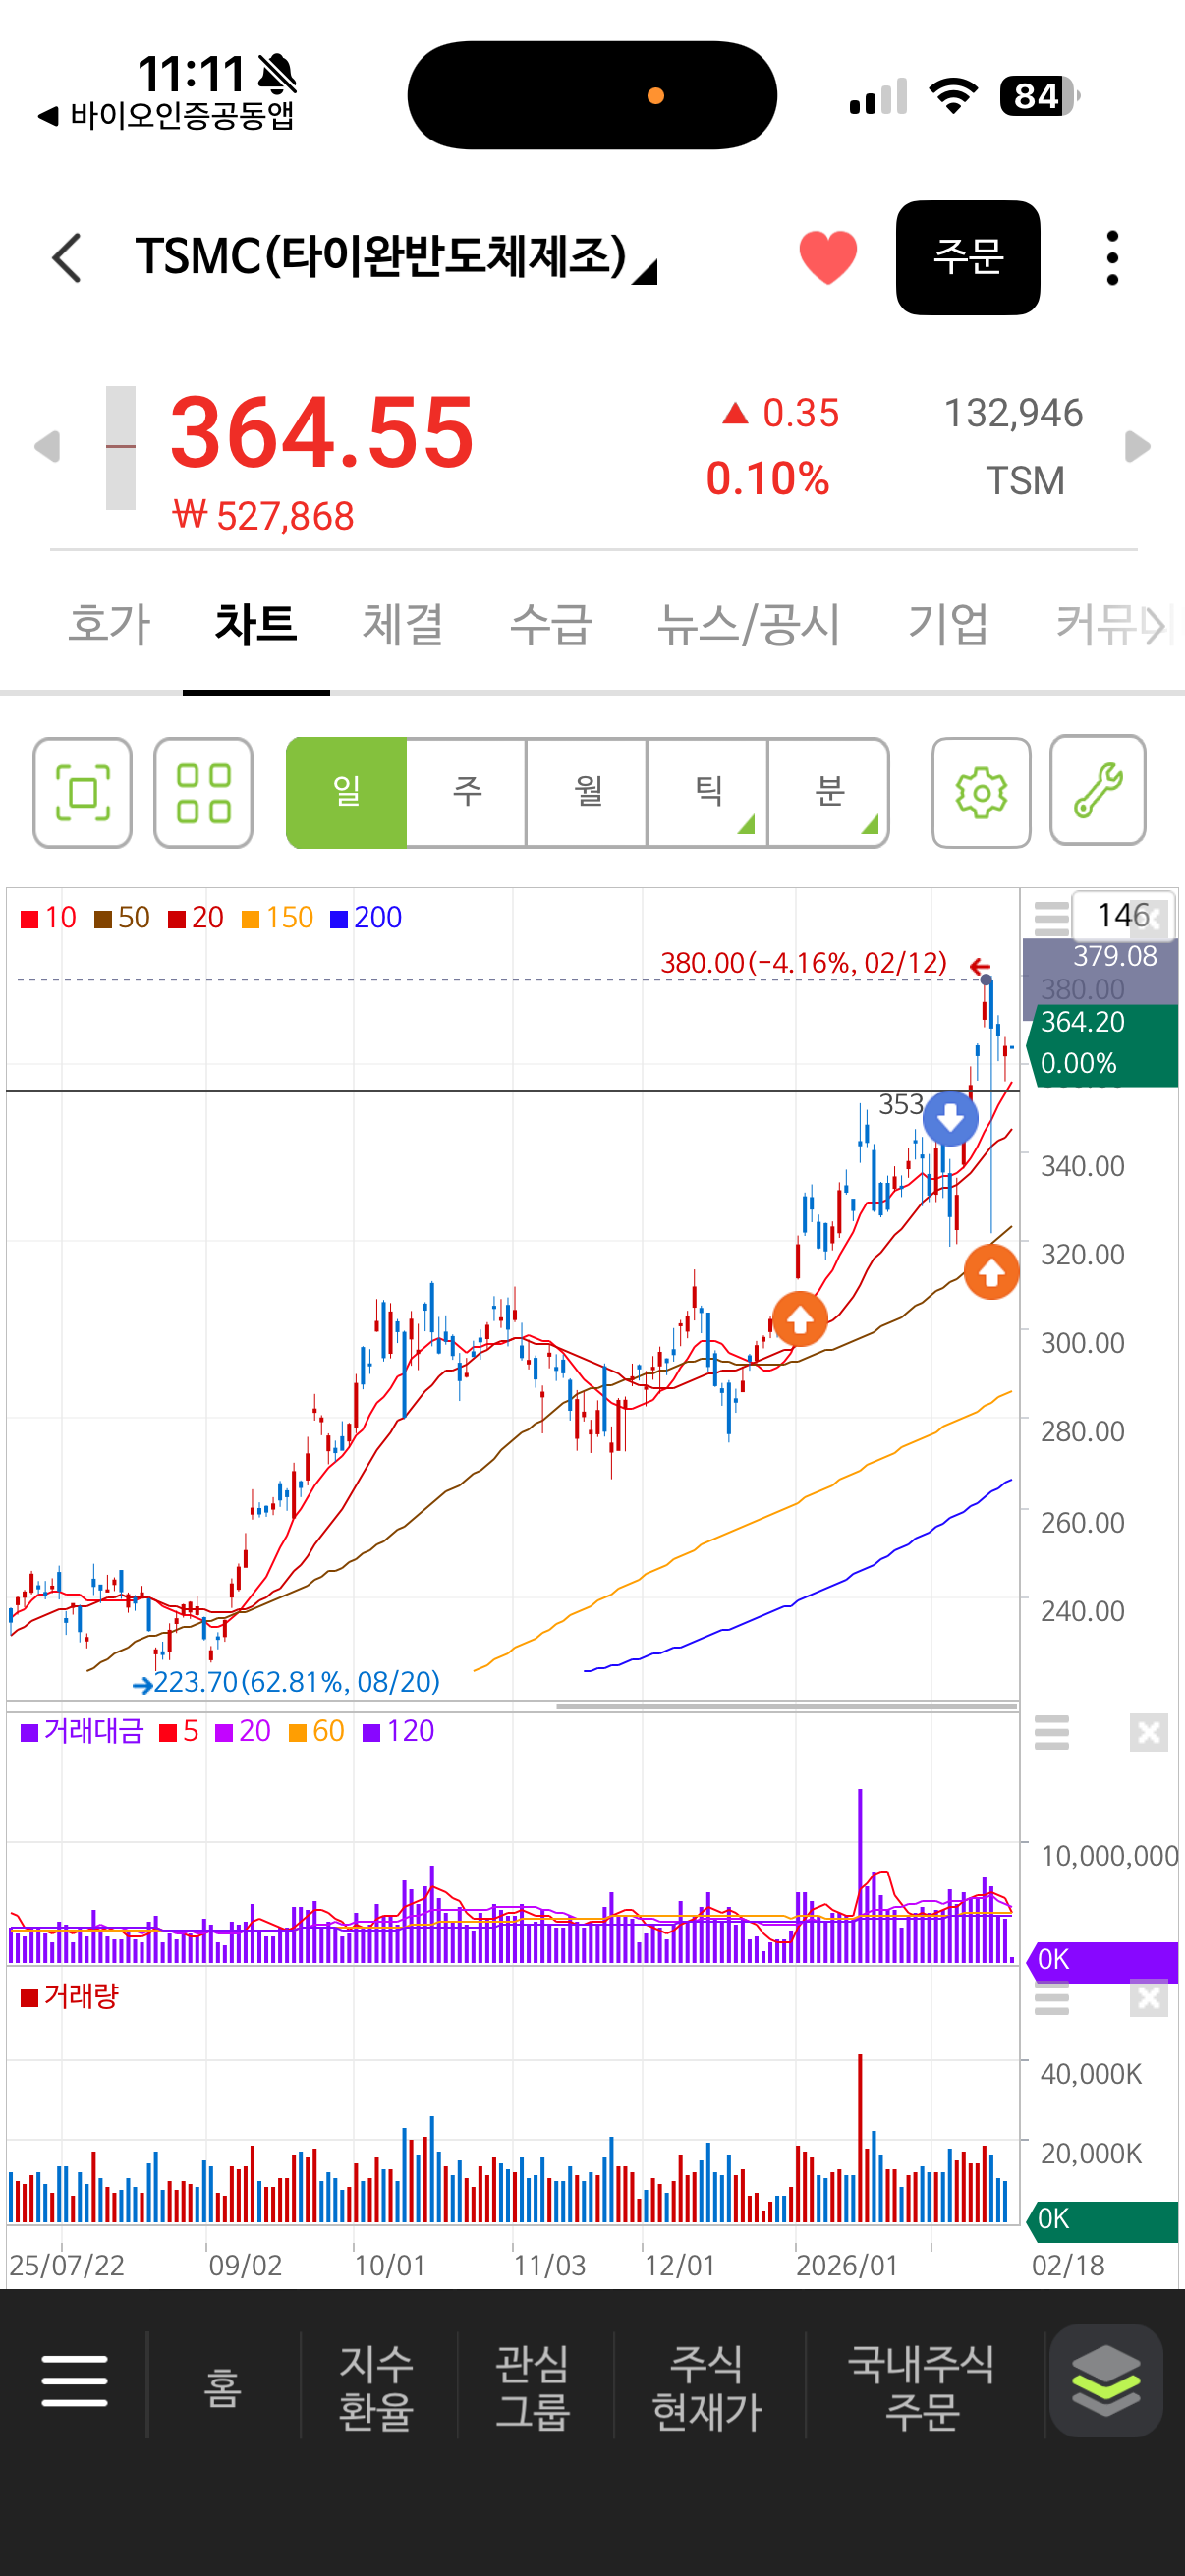
Task: Tap the red 10 moving average swatch
Action: point(30,919)
